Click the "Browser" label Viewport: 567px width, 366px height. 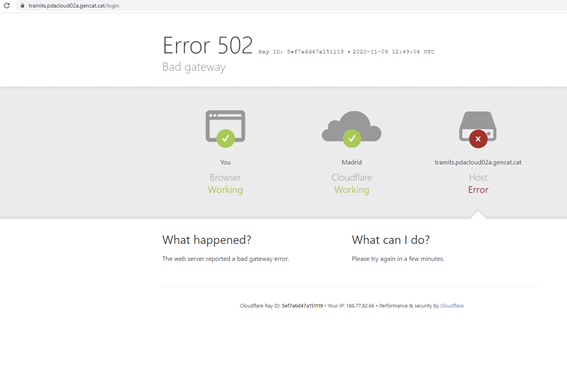click(x=225, y=177)
